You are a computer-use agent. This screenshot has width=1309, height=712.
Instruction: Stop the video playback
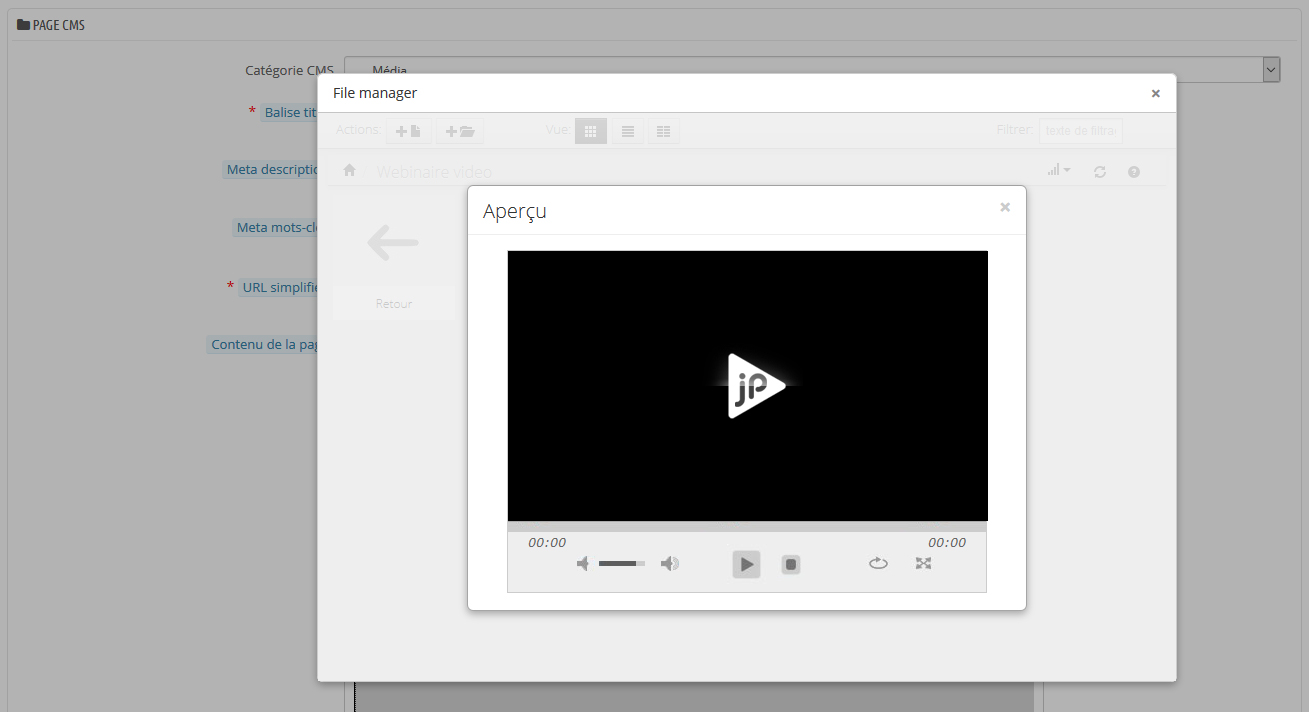791,564
